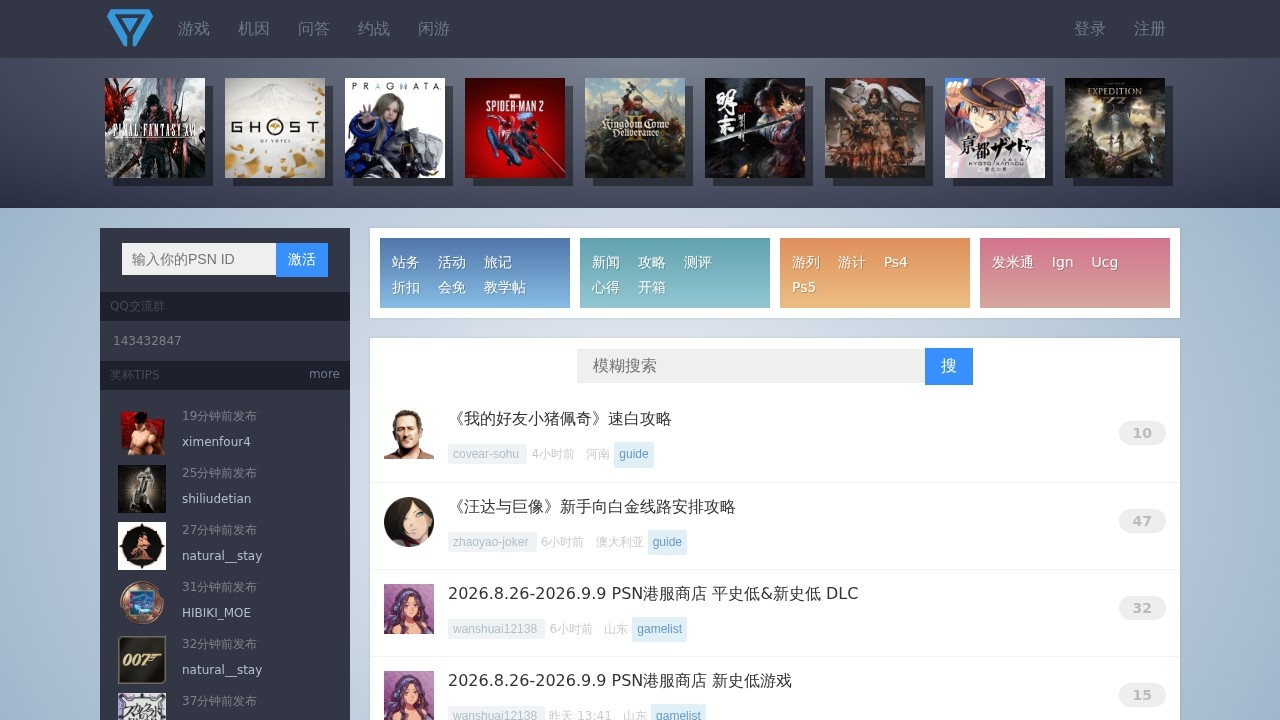The height and width of the screenshot is (720, 1280).
Task: Click the 15 reply count badge
Action: [x=1142, y=695]
